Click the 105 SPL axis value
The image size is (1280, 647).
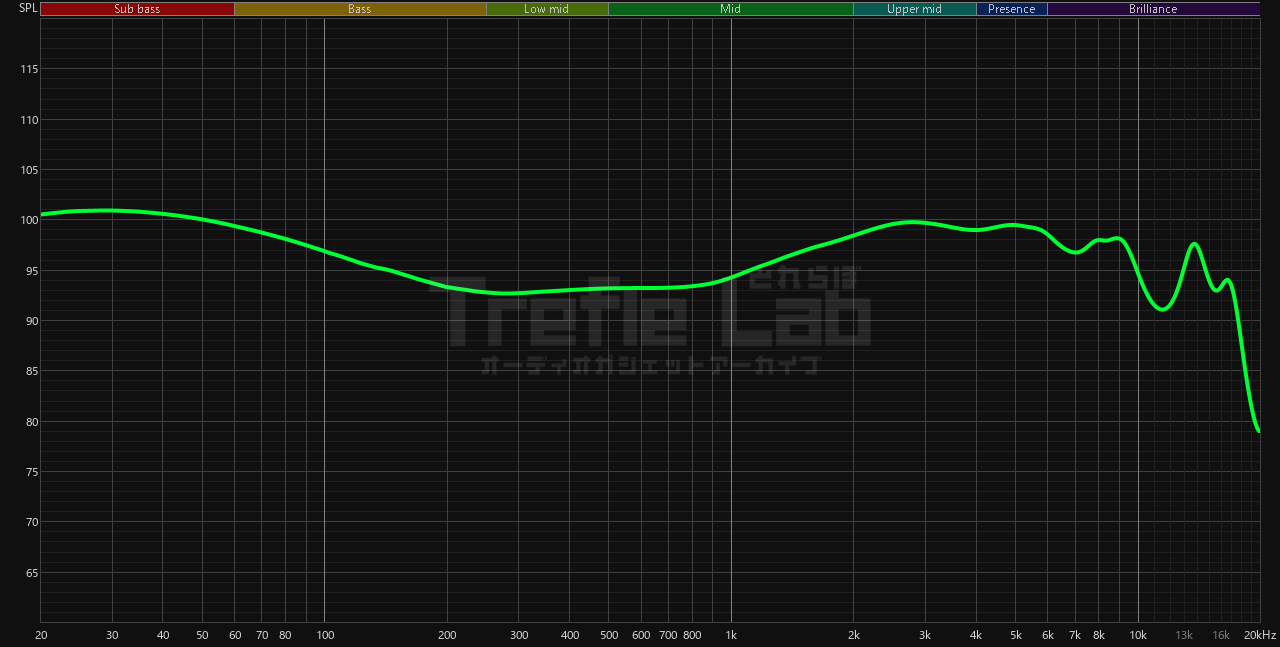(x=28, y=170)
